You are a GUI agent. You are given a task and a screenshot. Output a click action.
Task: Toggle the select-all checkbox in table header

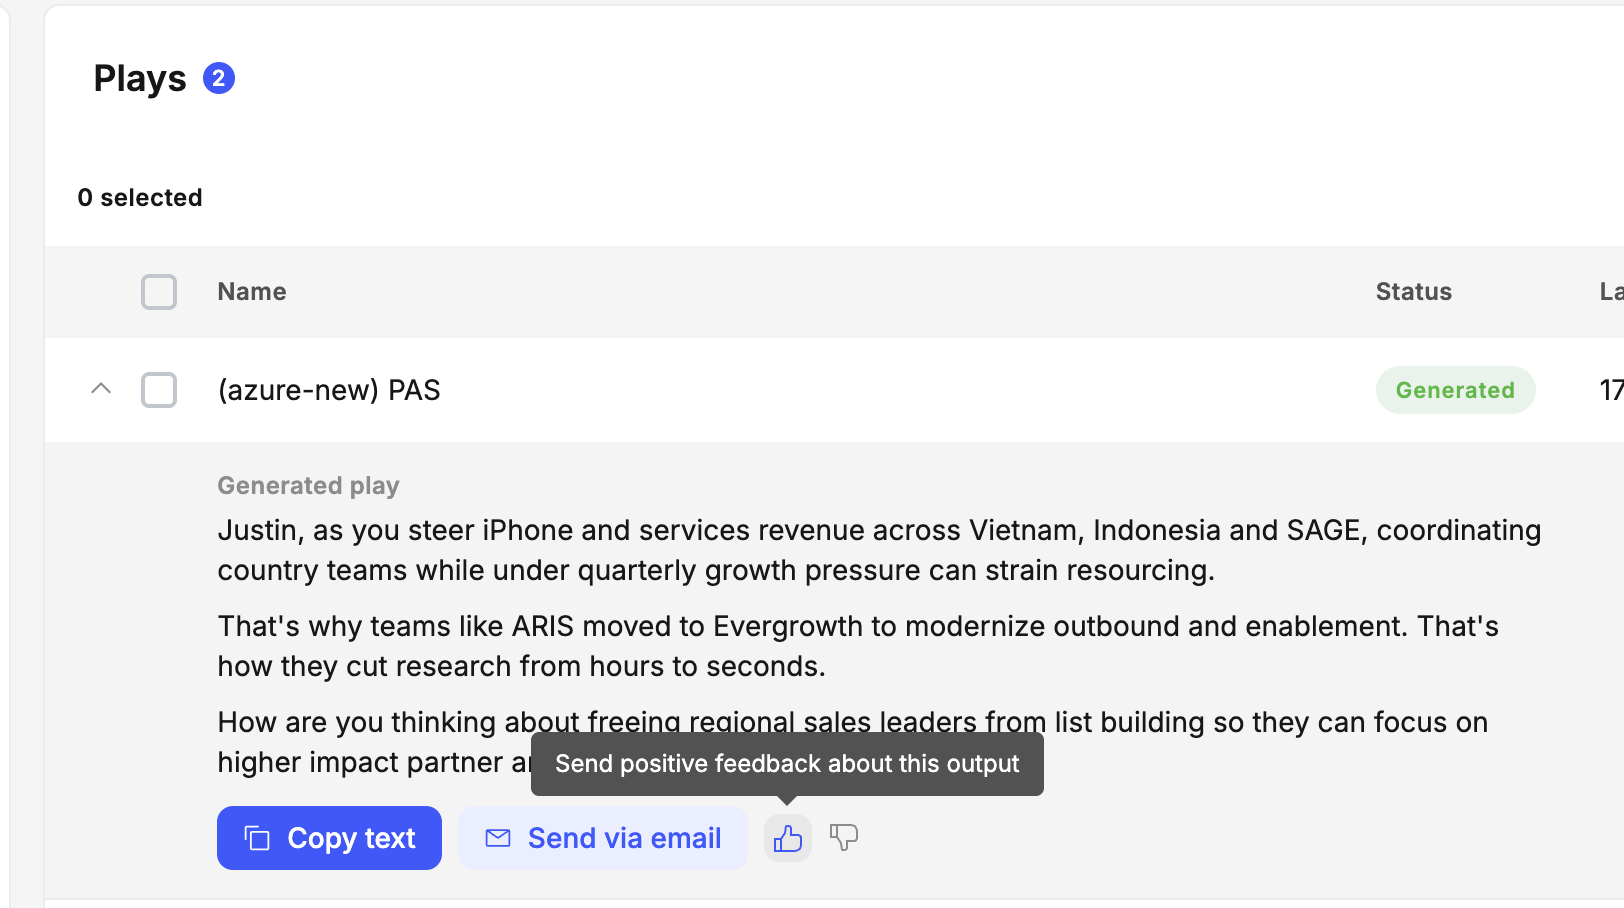pyautogui.click(x=159, y=292)
